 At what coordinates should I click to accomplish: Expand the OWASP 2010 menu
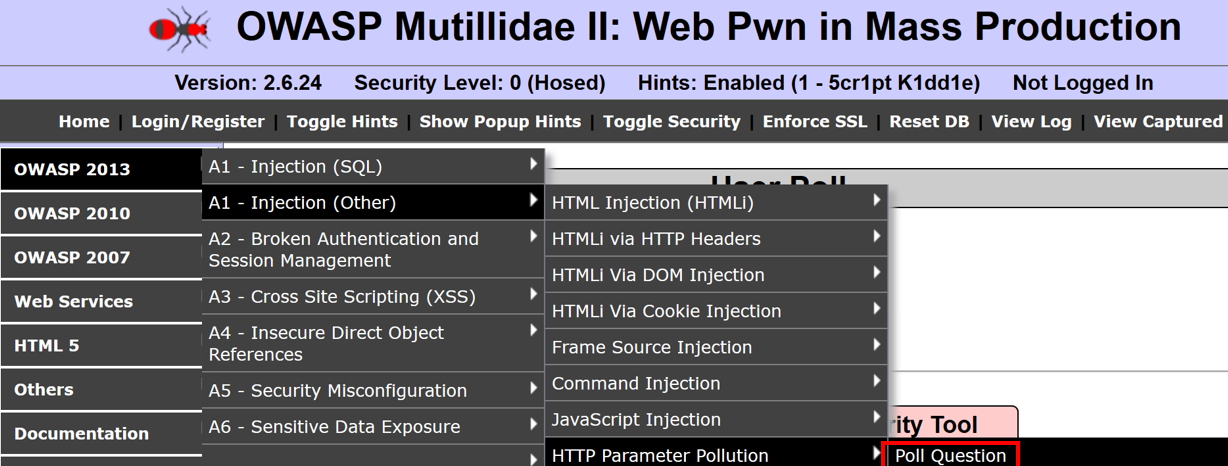72,213
